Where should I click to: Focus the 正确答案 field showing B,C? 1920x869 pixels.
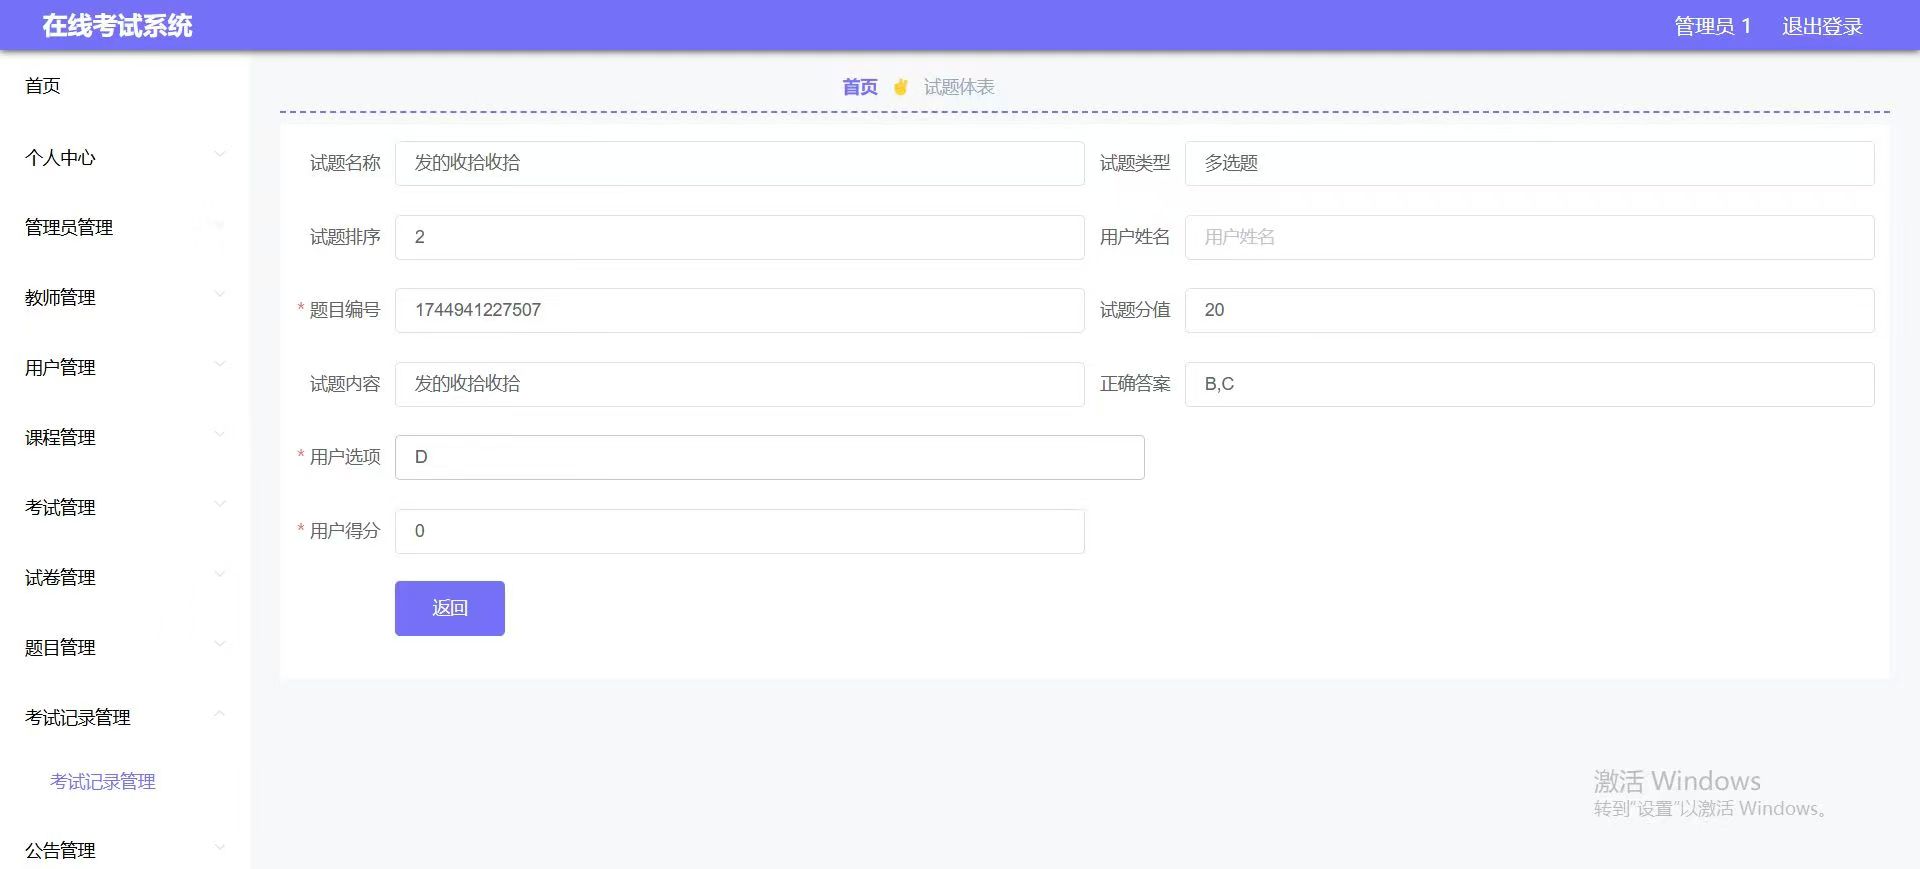coord(1530,384)
